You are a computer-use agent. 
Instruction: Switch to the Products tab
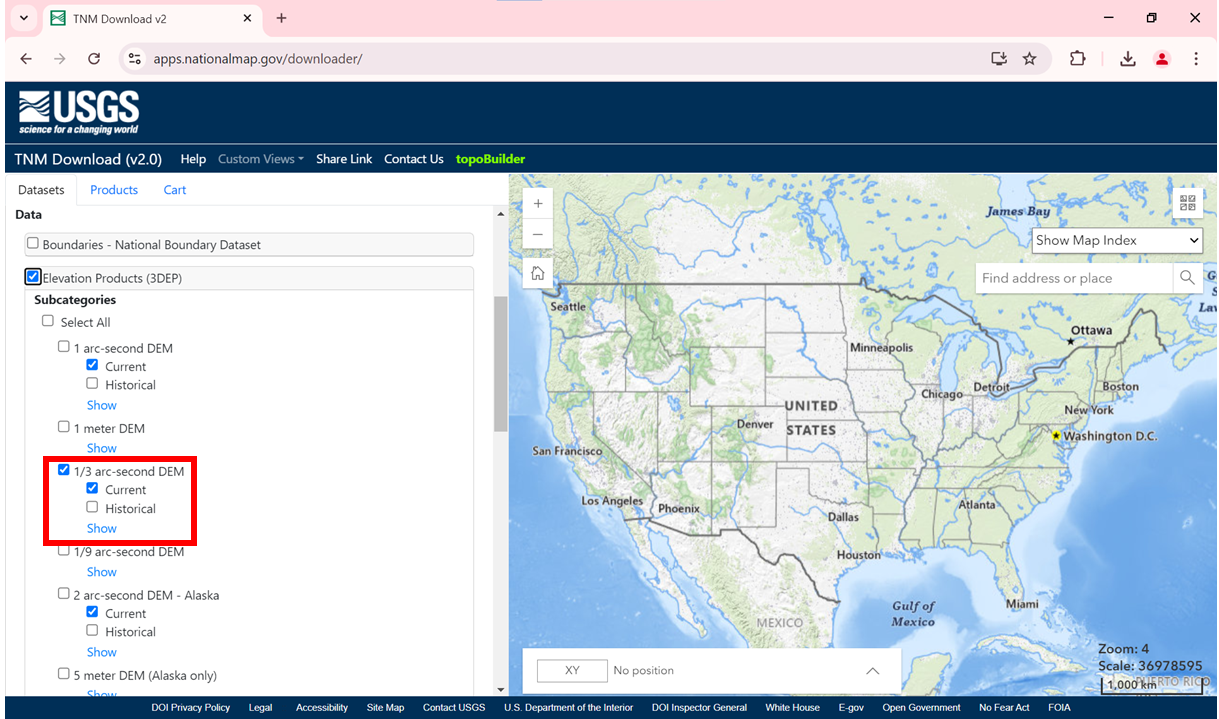pyautogui.click(x=114, y=190)
